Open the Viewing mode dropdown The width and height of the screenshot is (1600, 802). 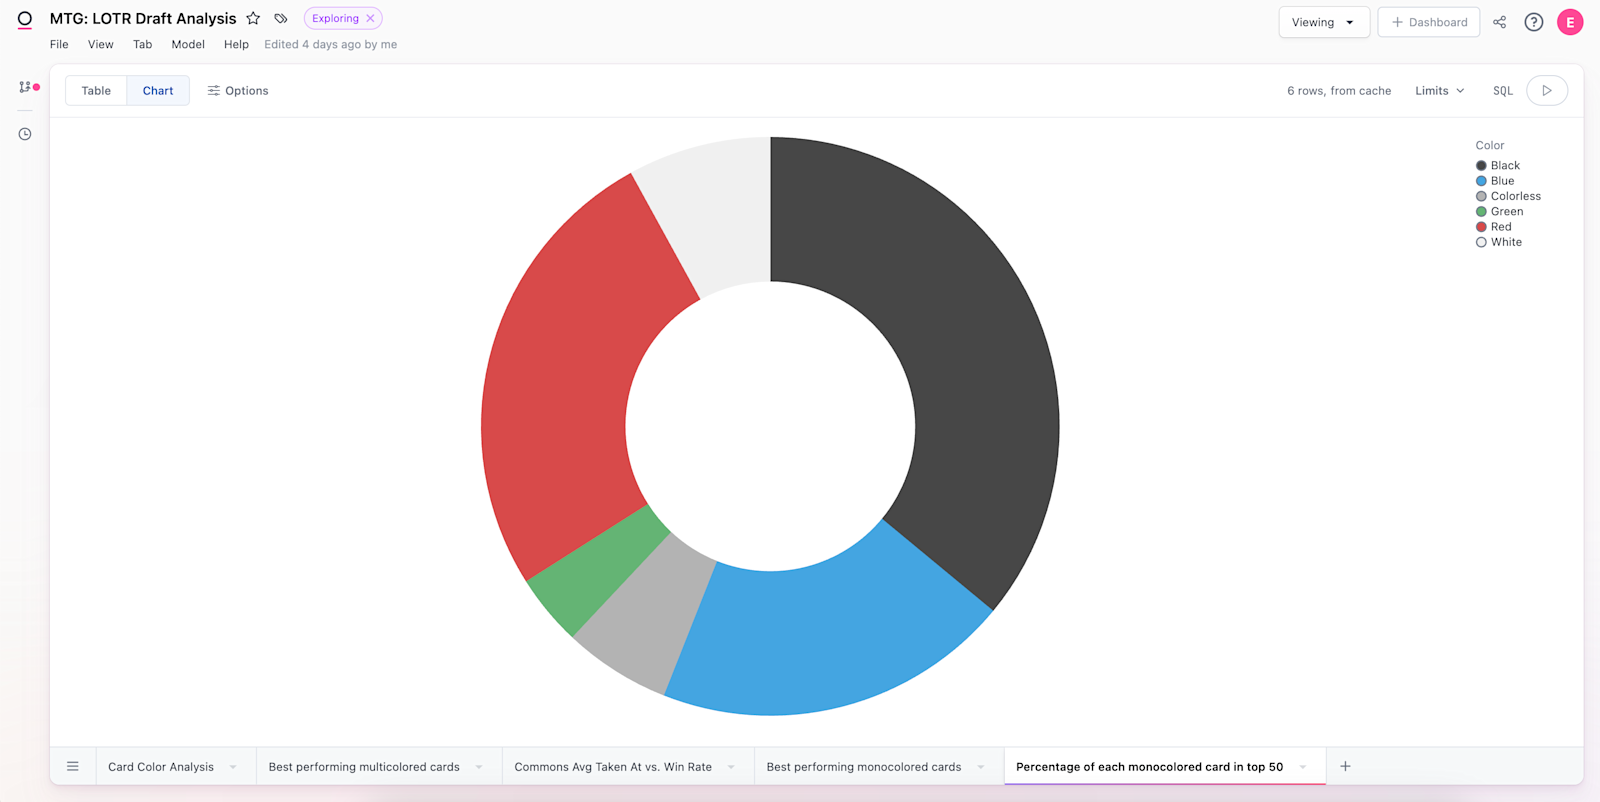(x=1322, y=22)
